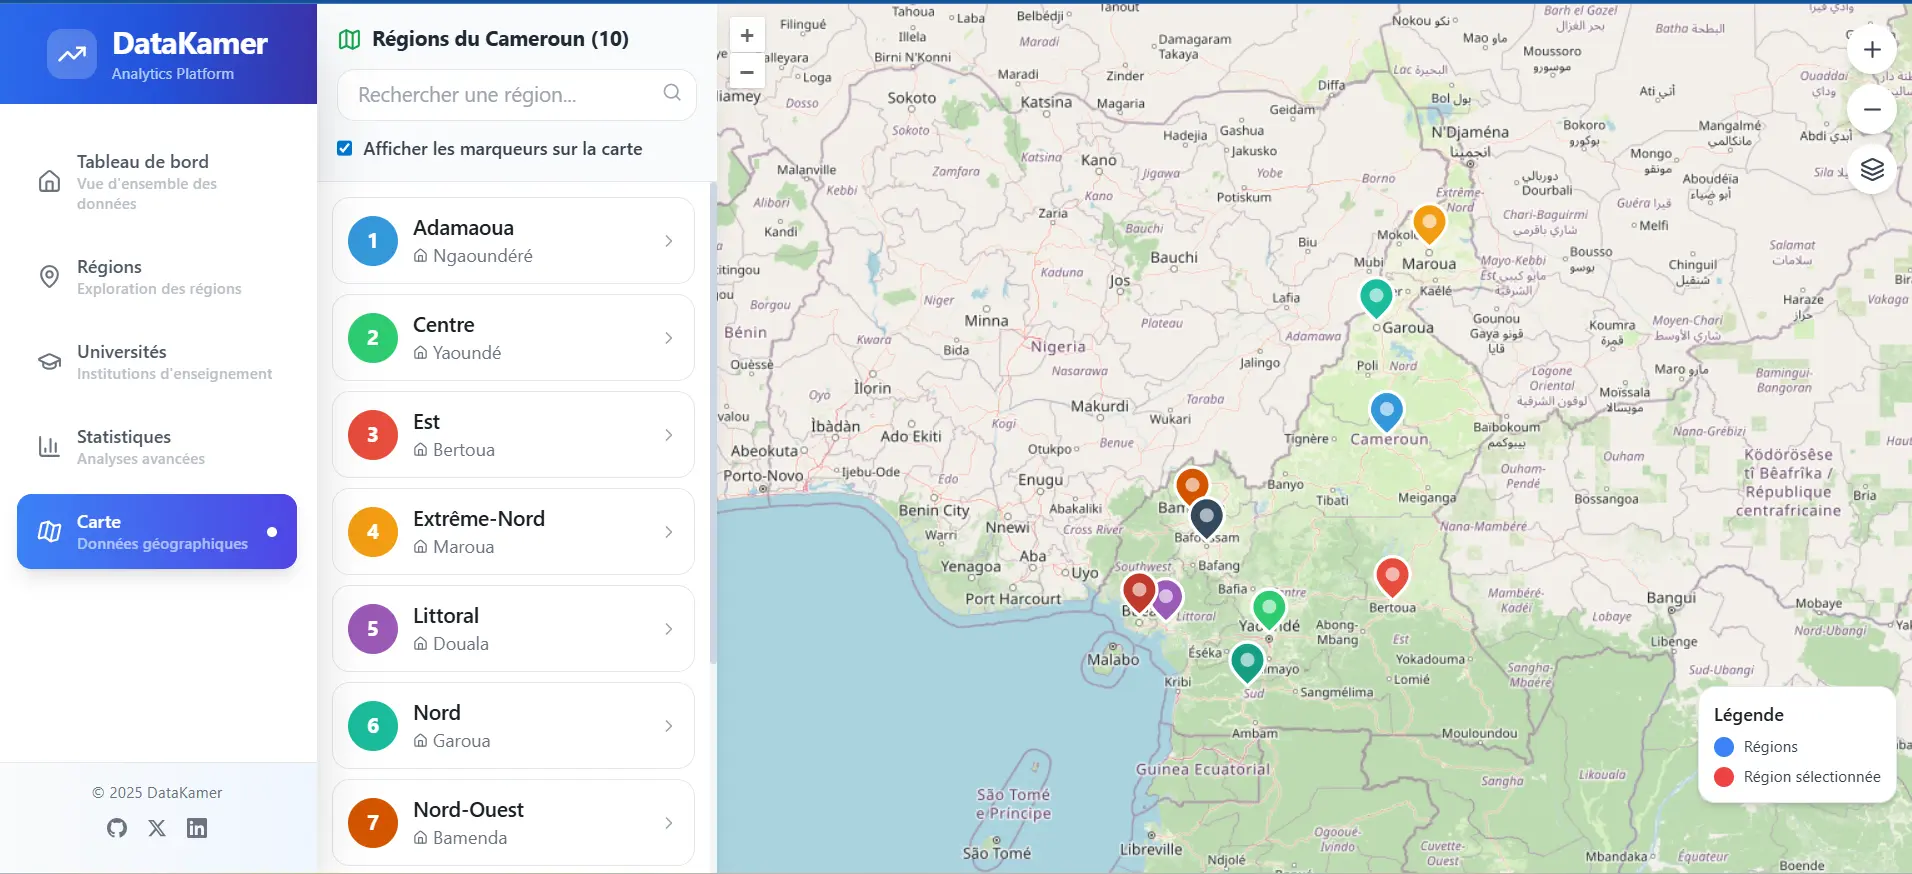
Task: Expand the Extrême-Nord region chevron
Action: coord(669,532)
